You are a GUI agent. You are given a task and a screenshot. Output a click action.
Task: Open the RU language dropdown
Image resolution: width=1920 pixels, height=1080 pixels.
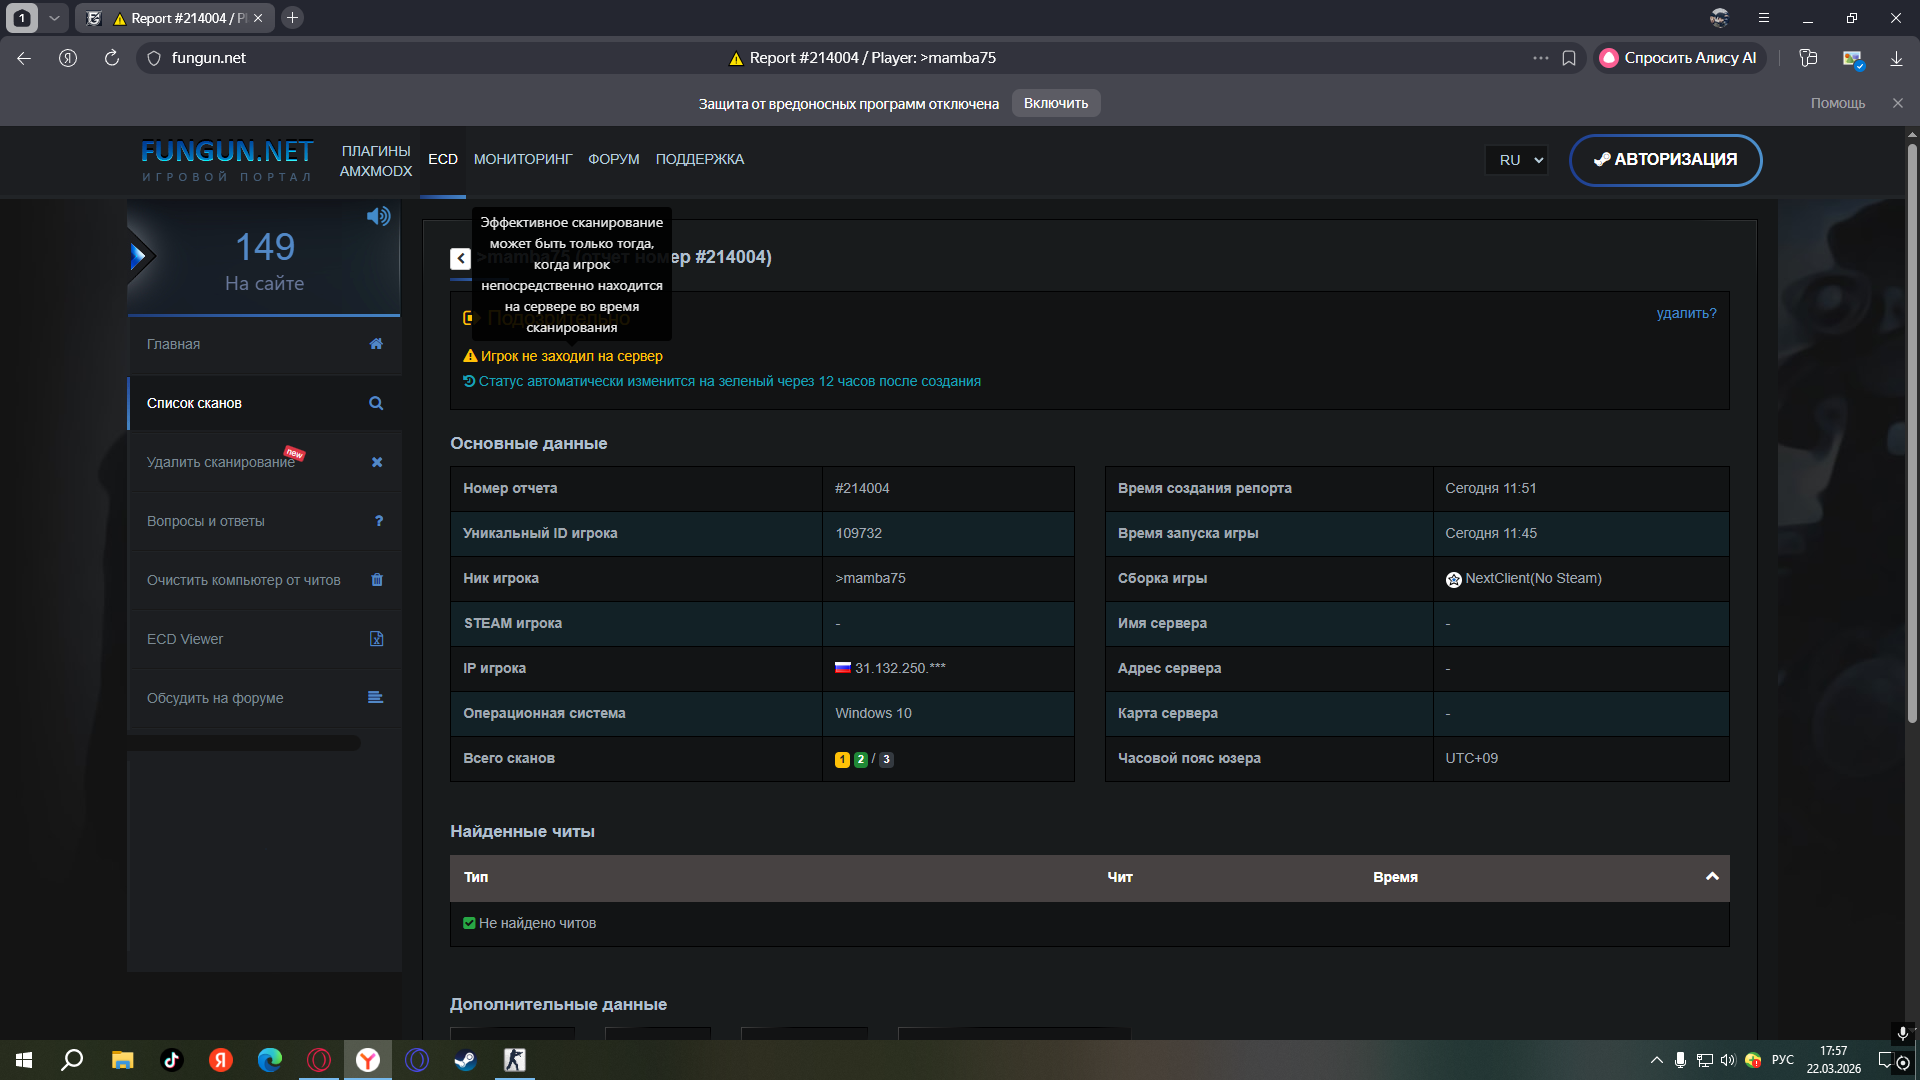[x=1517, y=160]
